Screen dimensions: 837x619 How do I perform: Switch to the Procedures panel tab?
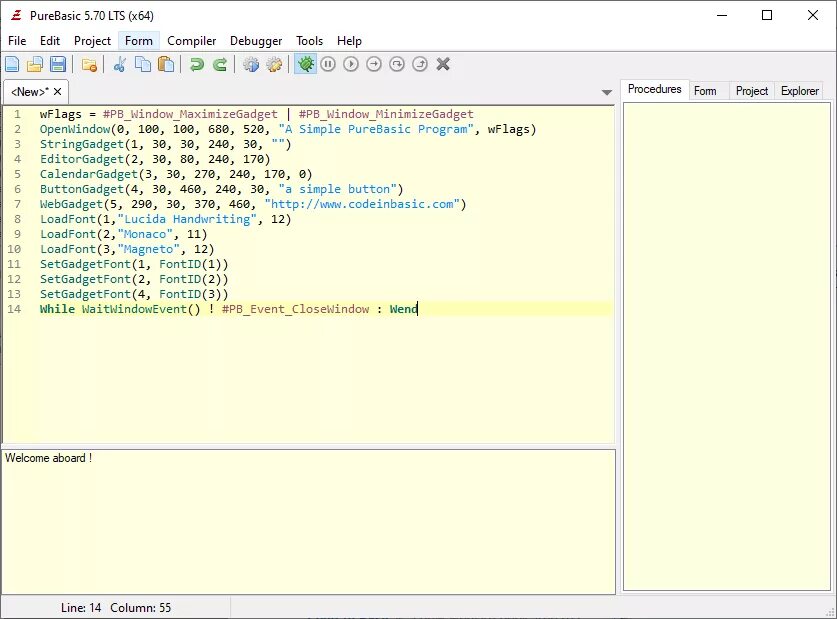tap(654, 89)
